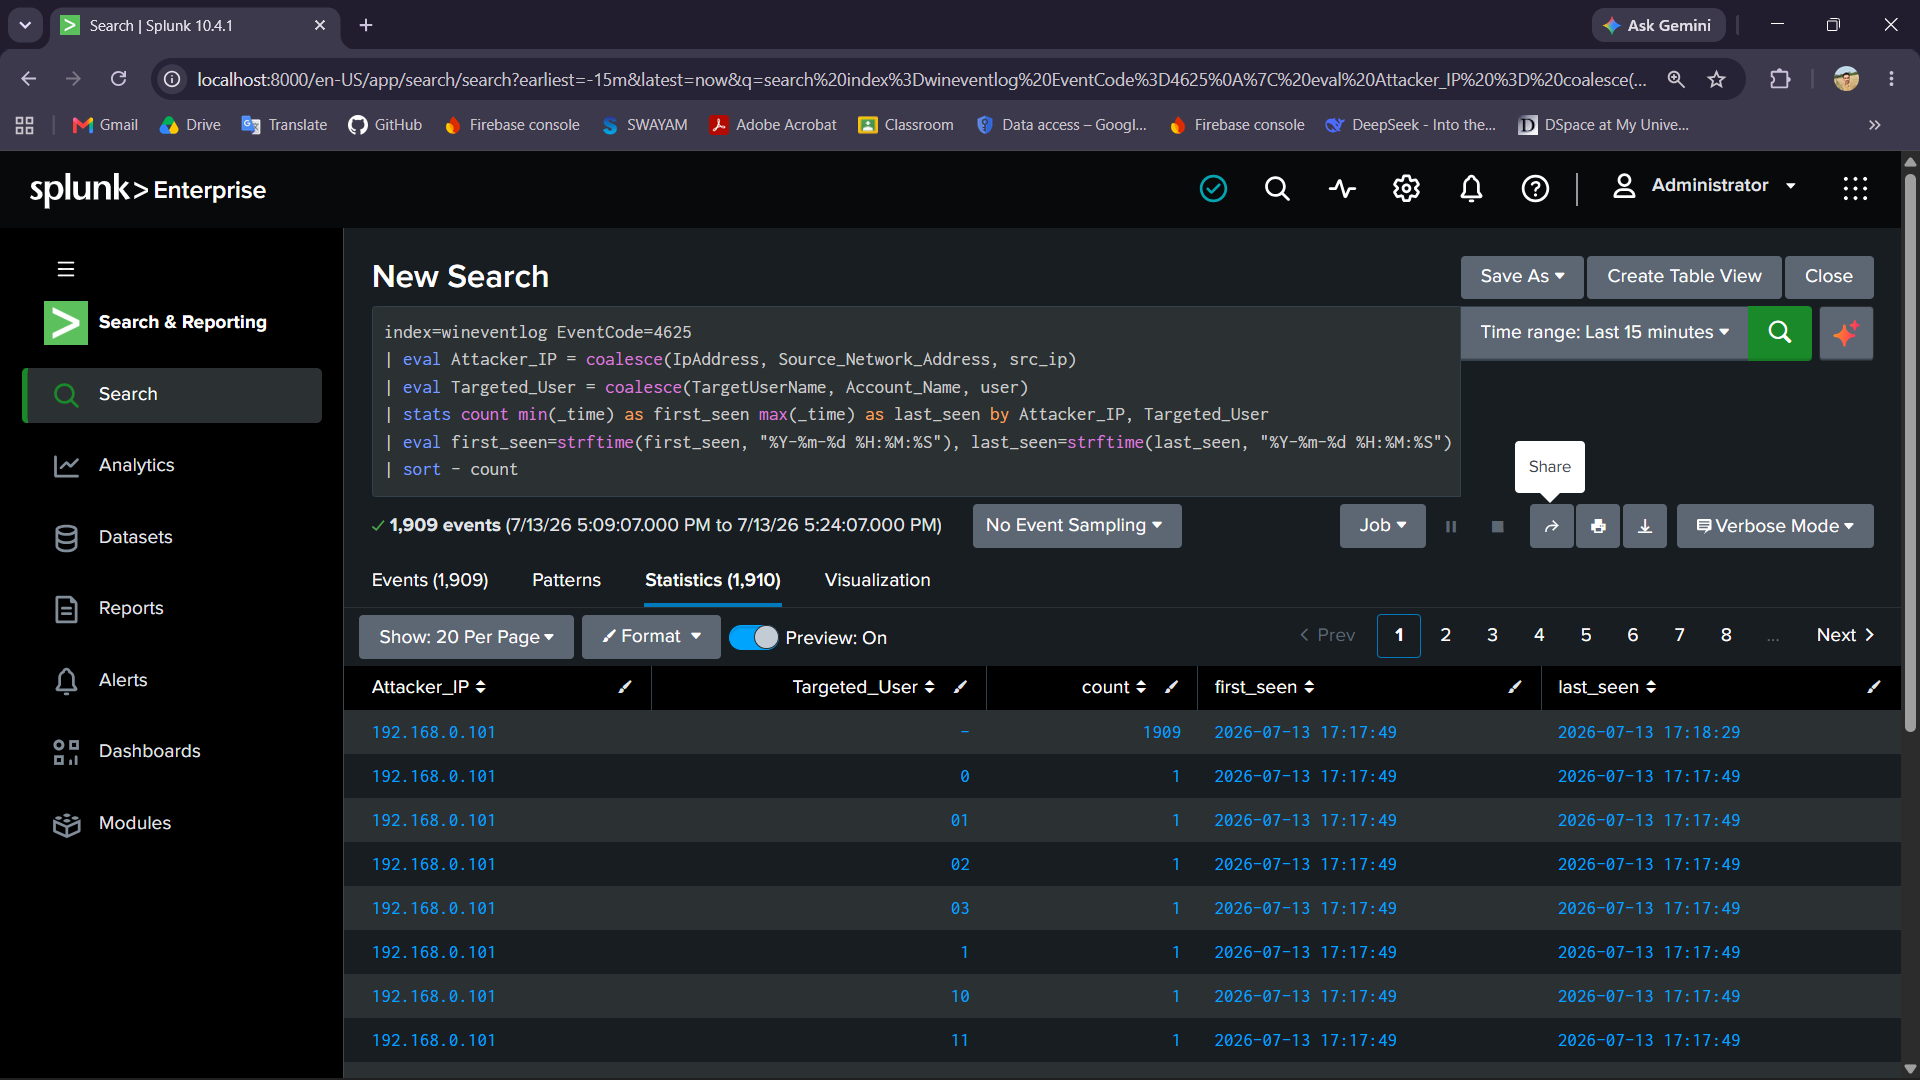Open the Help question mark icon

(1535, 188)
